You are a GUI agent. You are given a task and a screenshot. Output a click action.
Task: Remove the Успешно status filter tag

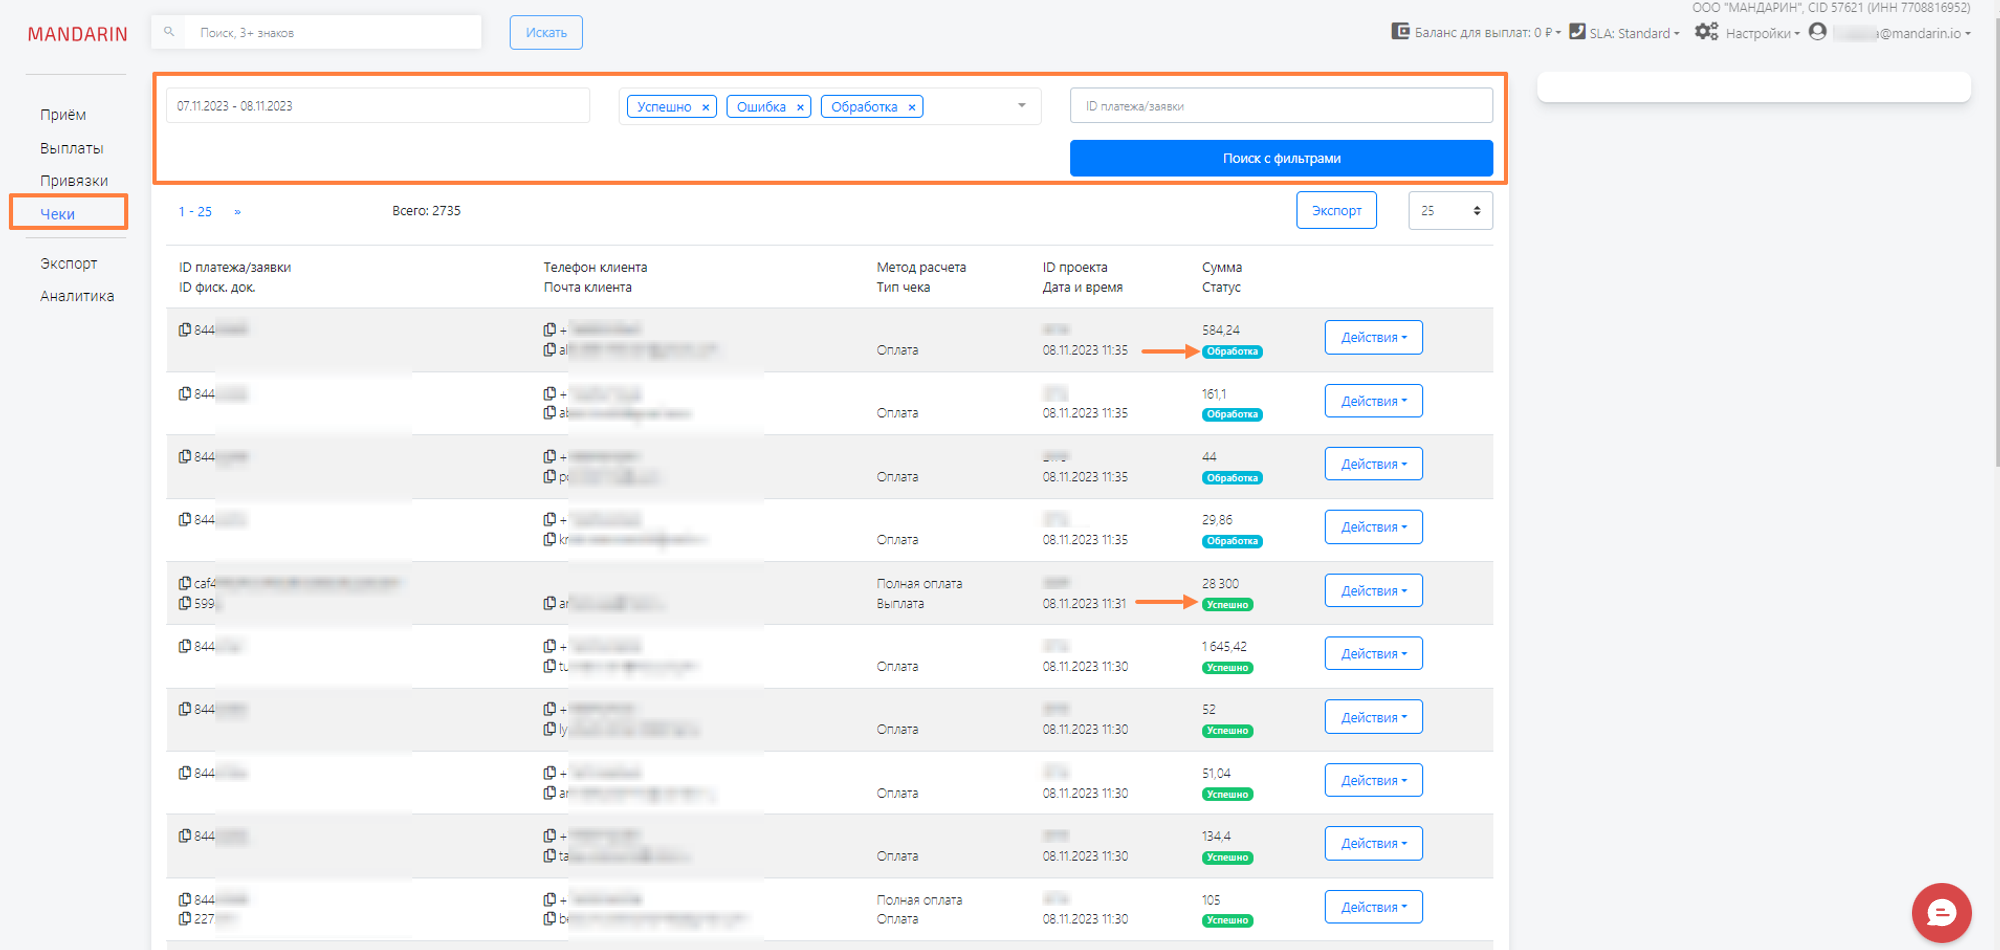click(x=706, y=107)
